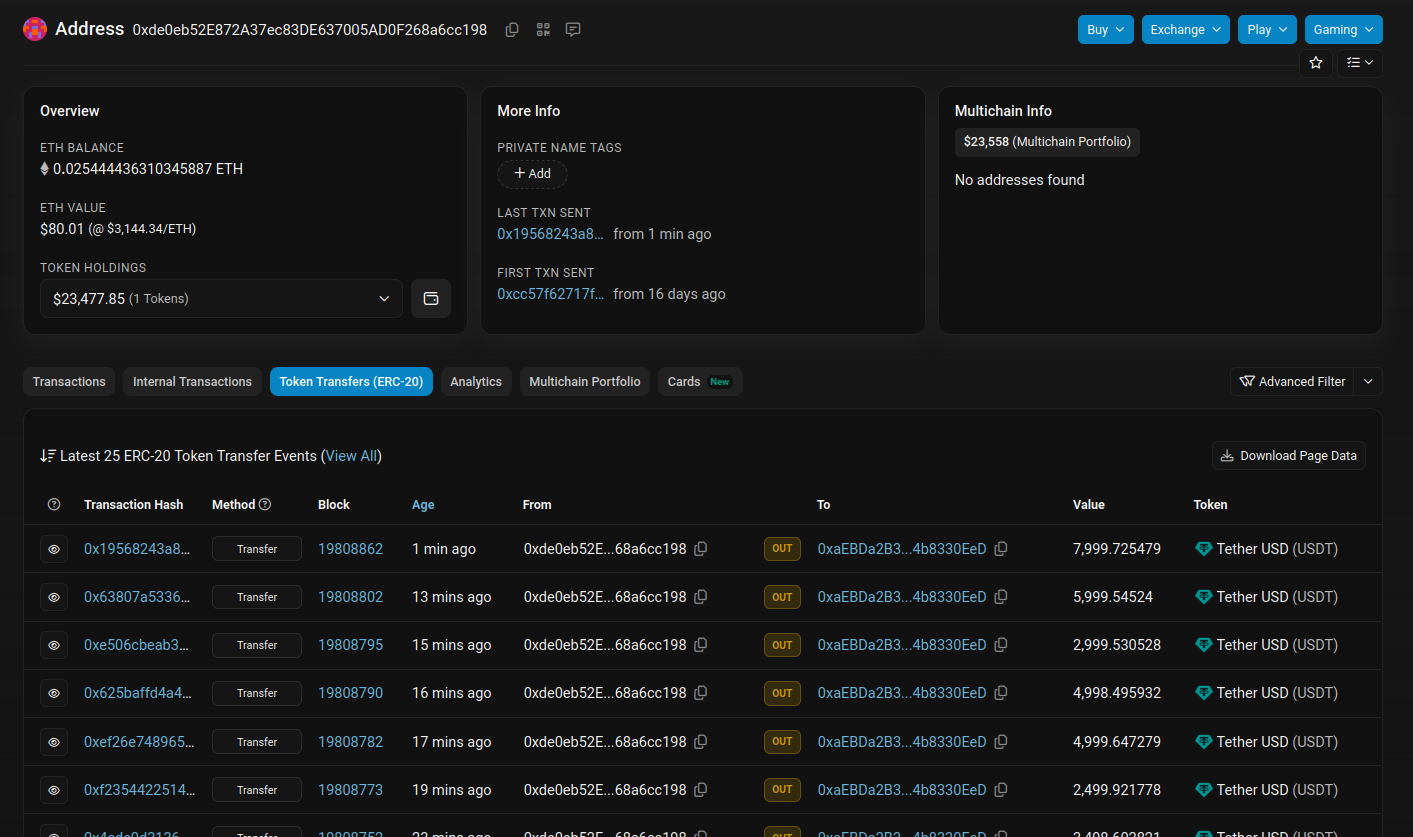The width and height of the screenshot is (1413, 837).
Task: Copy From address in block 19808795 row
Action: pyautogui.click(x=701, y=645)
